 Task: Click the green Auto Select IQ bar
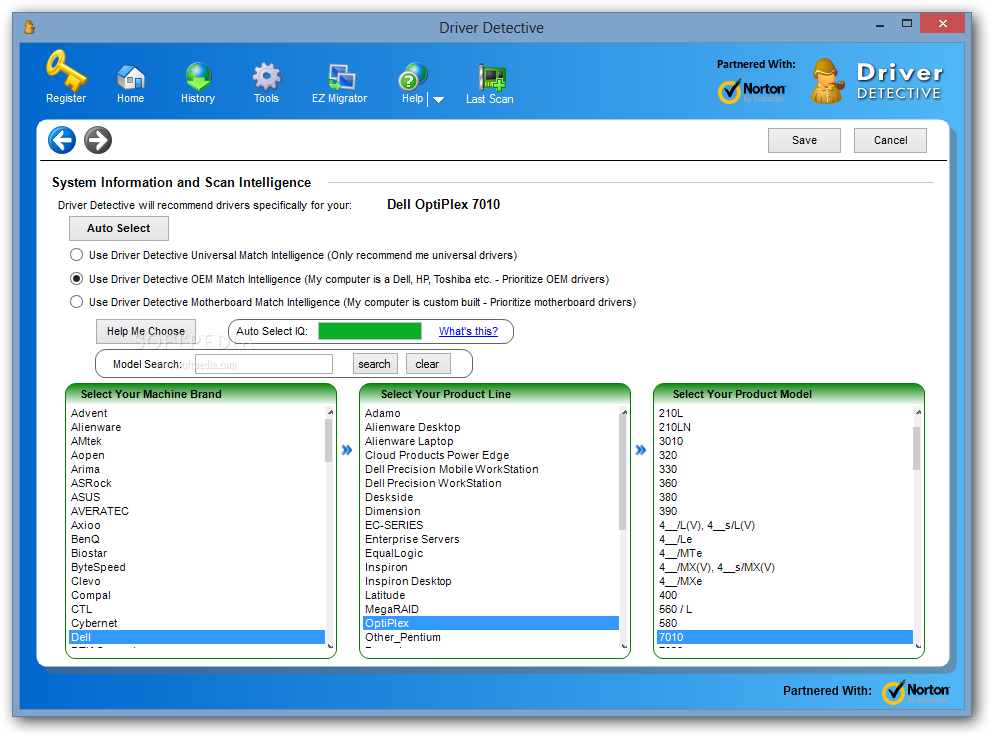coord(370,331)
